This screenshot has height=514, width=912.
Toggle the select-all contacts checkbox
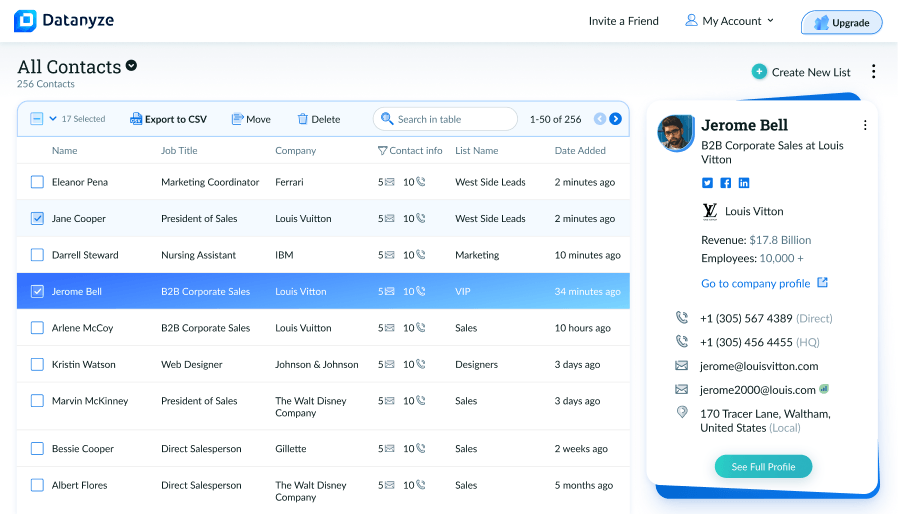(37, 119)
